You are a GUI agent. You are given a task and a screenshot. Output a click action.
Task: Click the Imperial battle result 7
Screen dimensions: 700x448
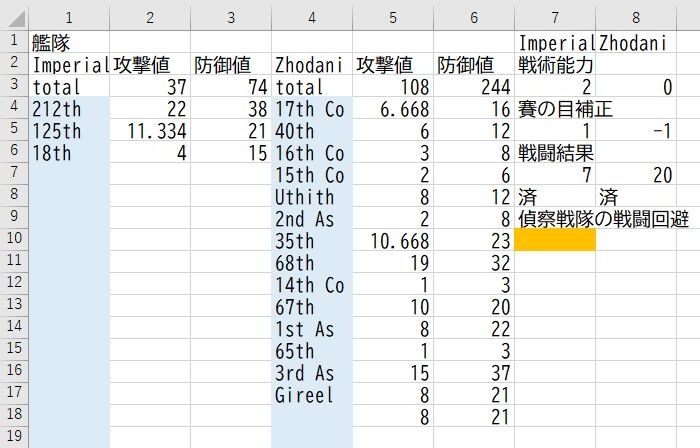[x=555, y=174]
